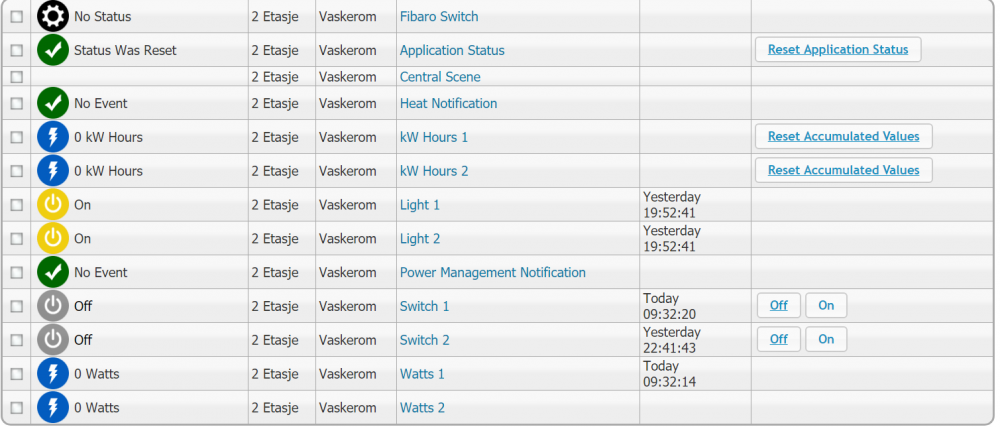Click the blue lightning icon for kW Hours 1
1000x427 pixels.
[x=52, y=137]
